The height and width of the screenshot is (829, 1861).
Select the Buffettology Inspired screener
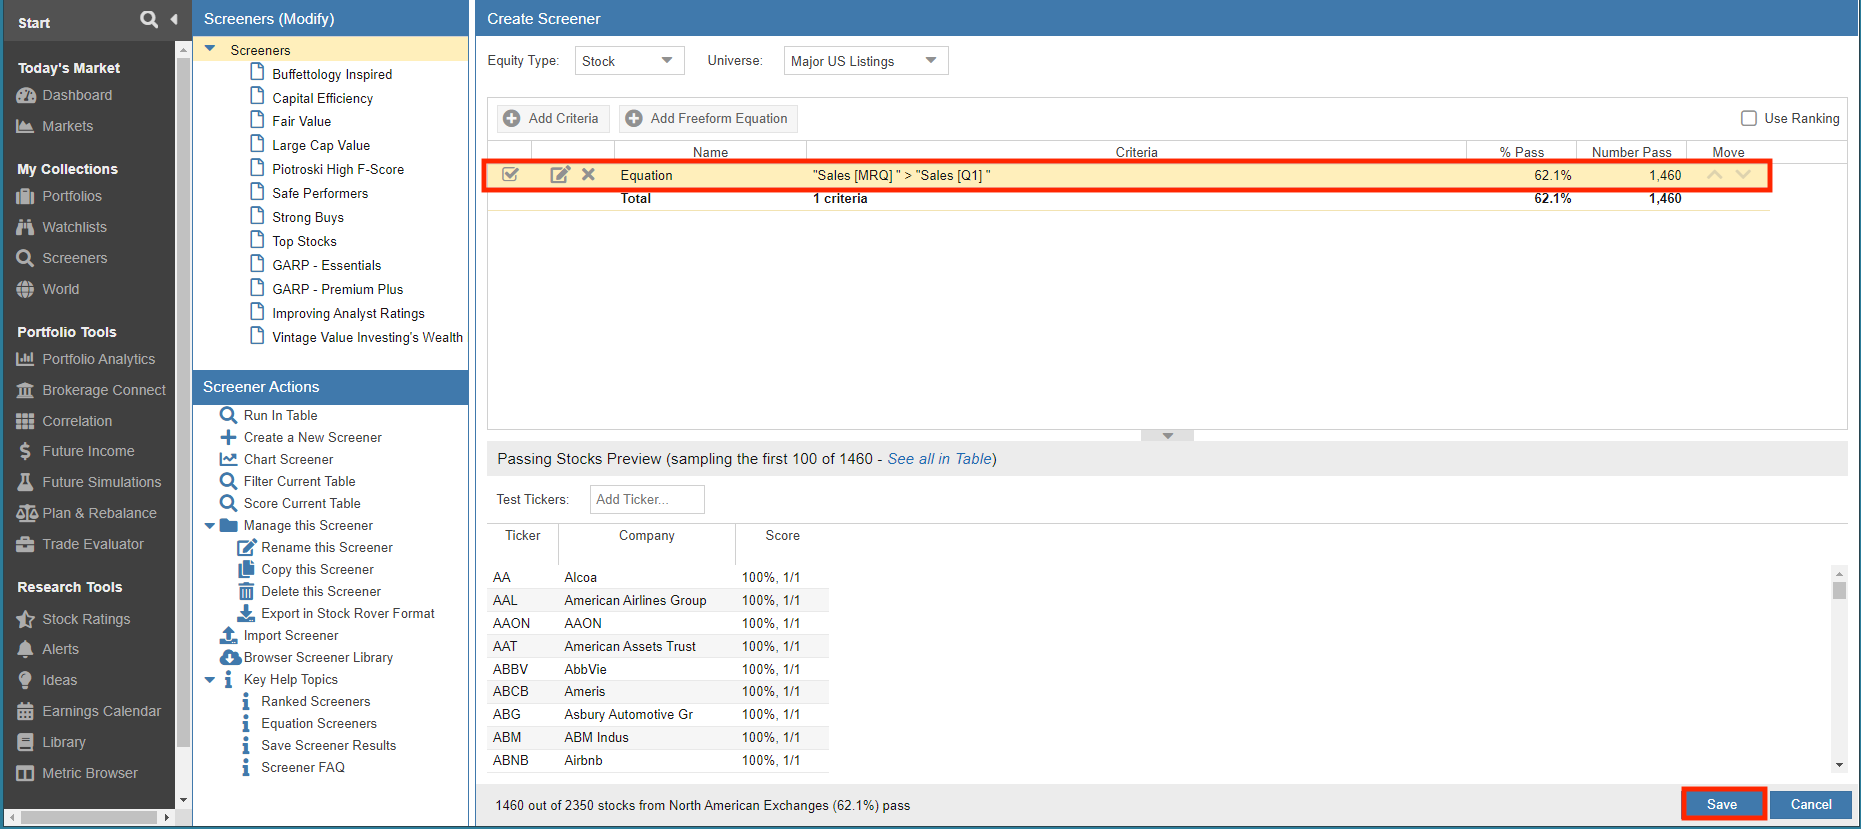tap(332, 74)
